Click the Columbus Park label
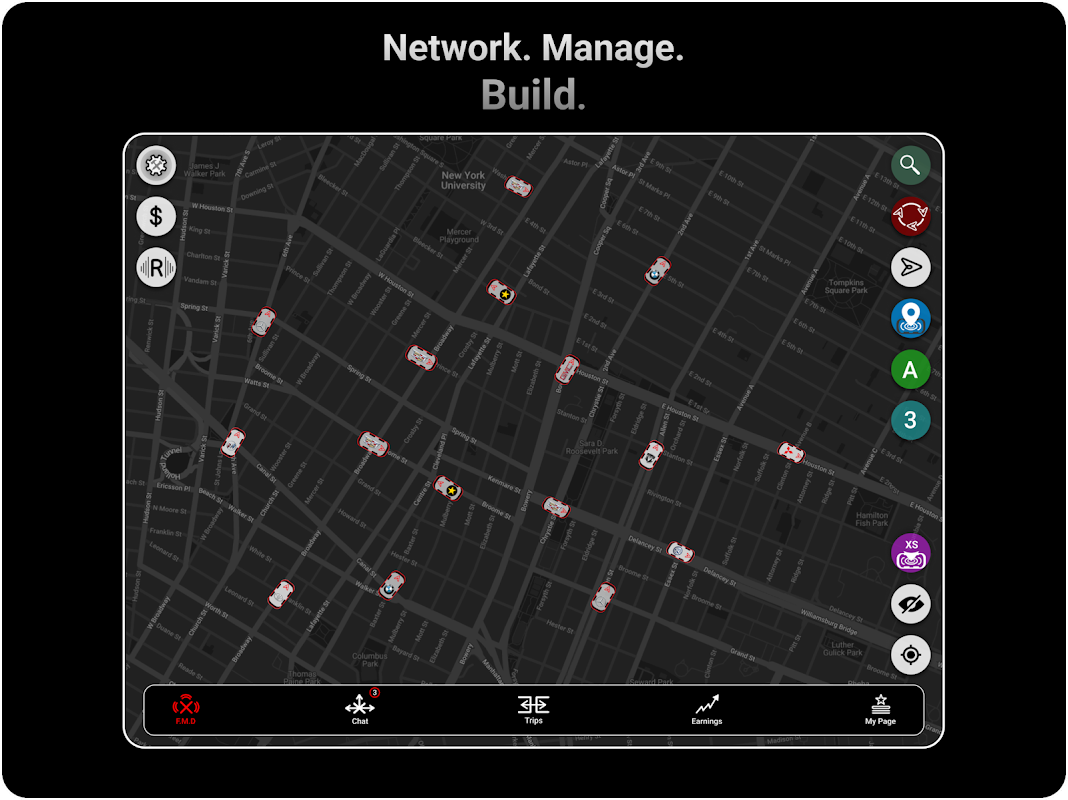1068x800 pixels. pyautogui.click(x=369, y=660)
